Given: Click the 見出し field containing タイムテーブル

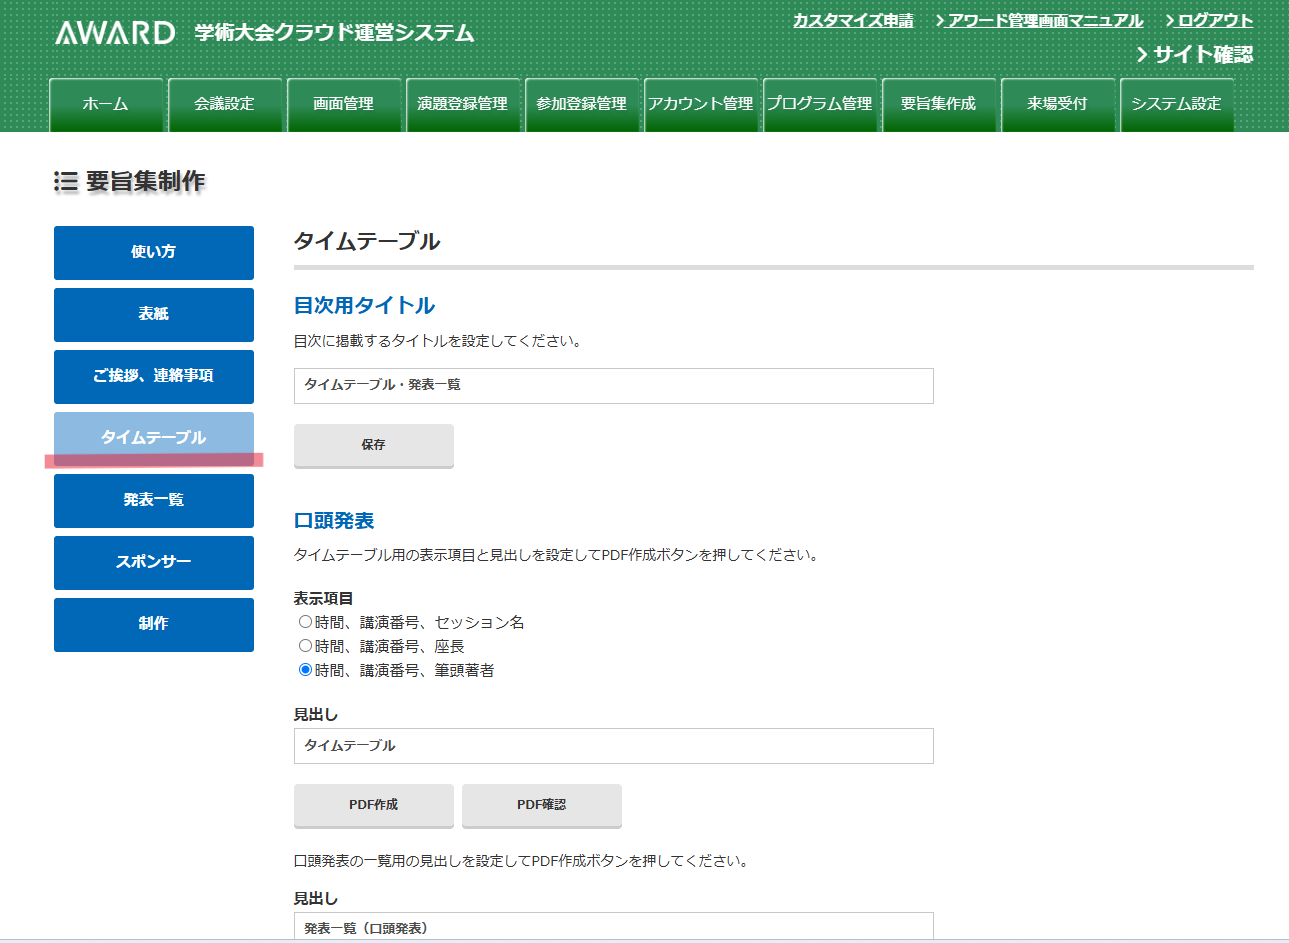Looking at the screenshot, I should coord(614,746).
